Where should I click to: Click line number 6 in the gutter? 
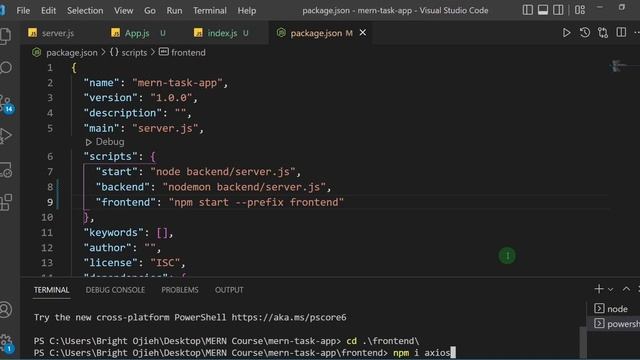coord(50,157)
